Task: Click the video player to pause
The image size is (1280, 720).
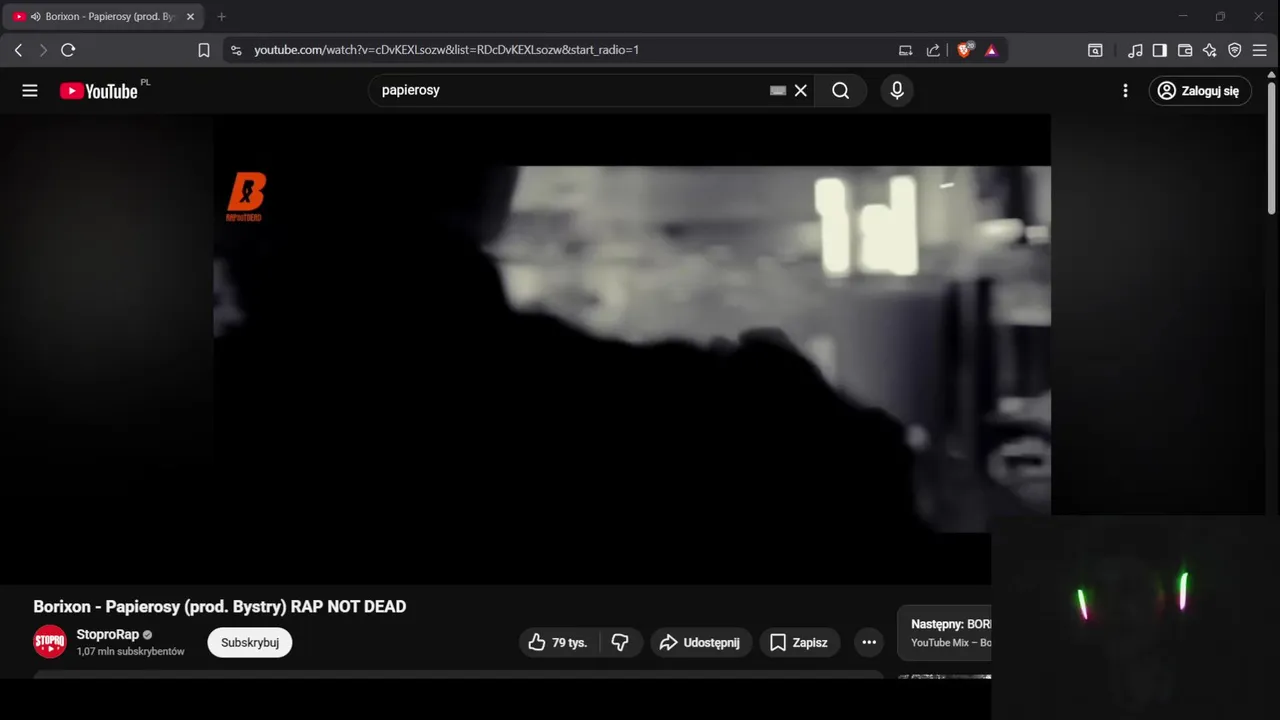Action: (x=632, y=349)
